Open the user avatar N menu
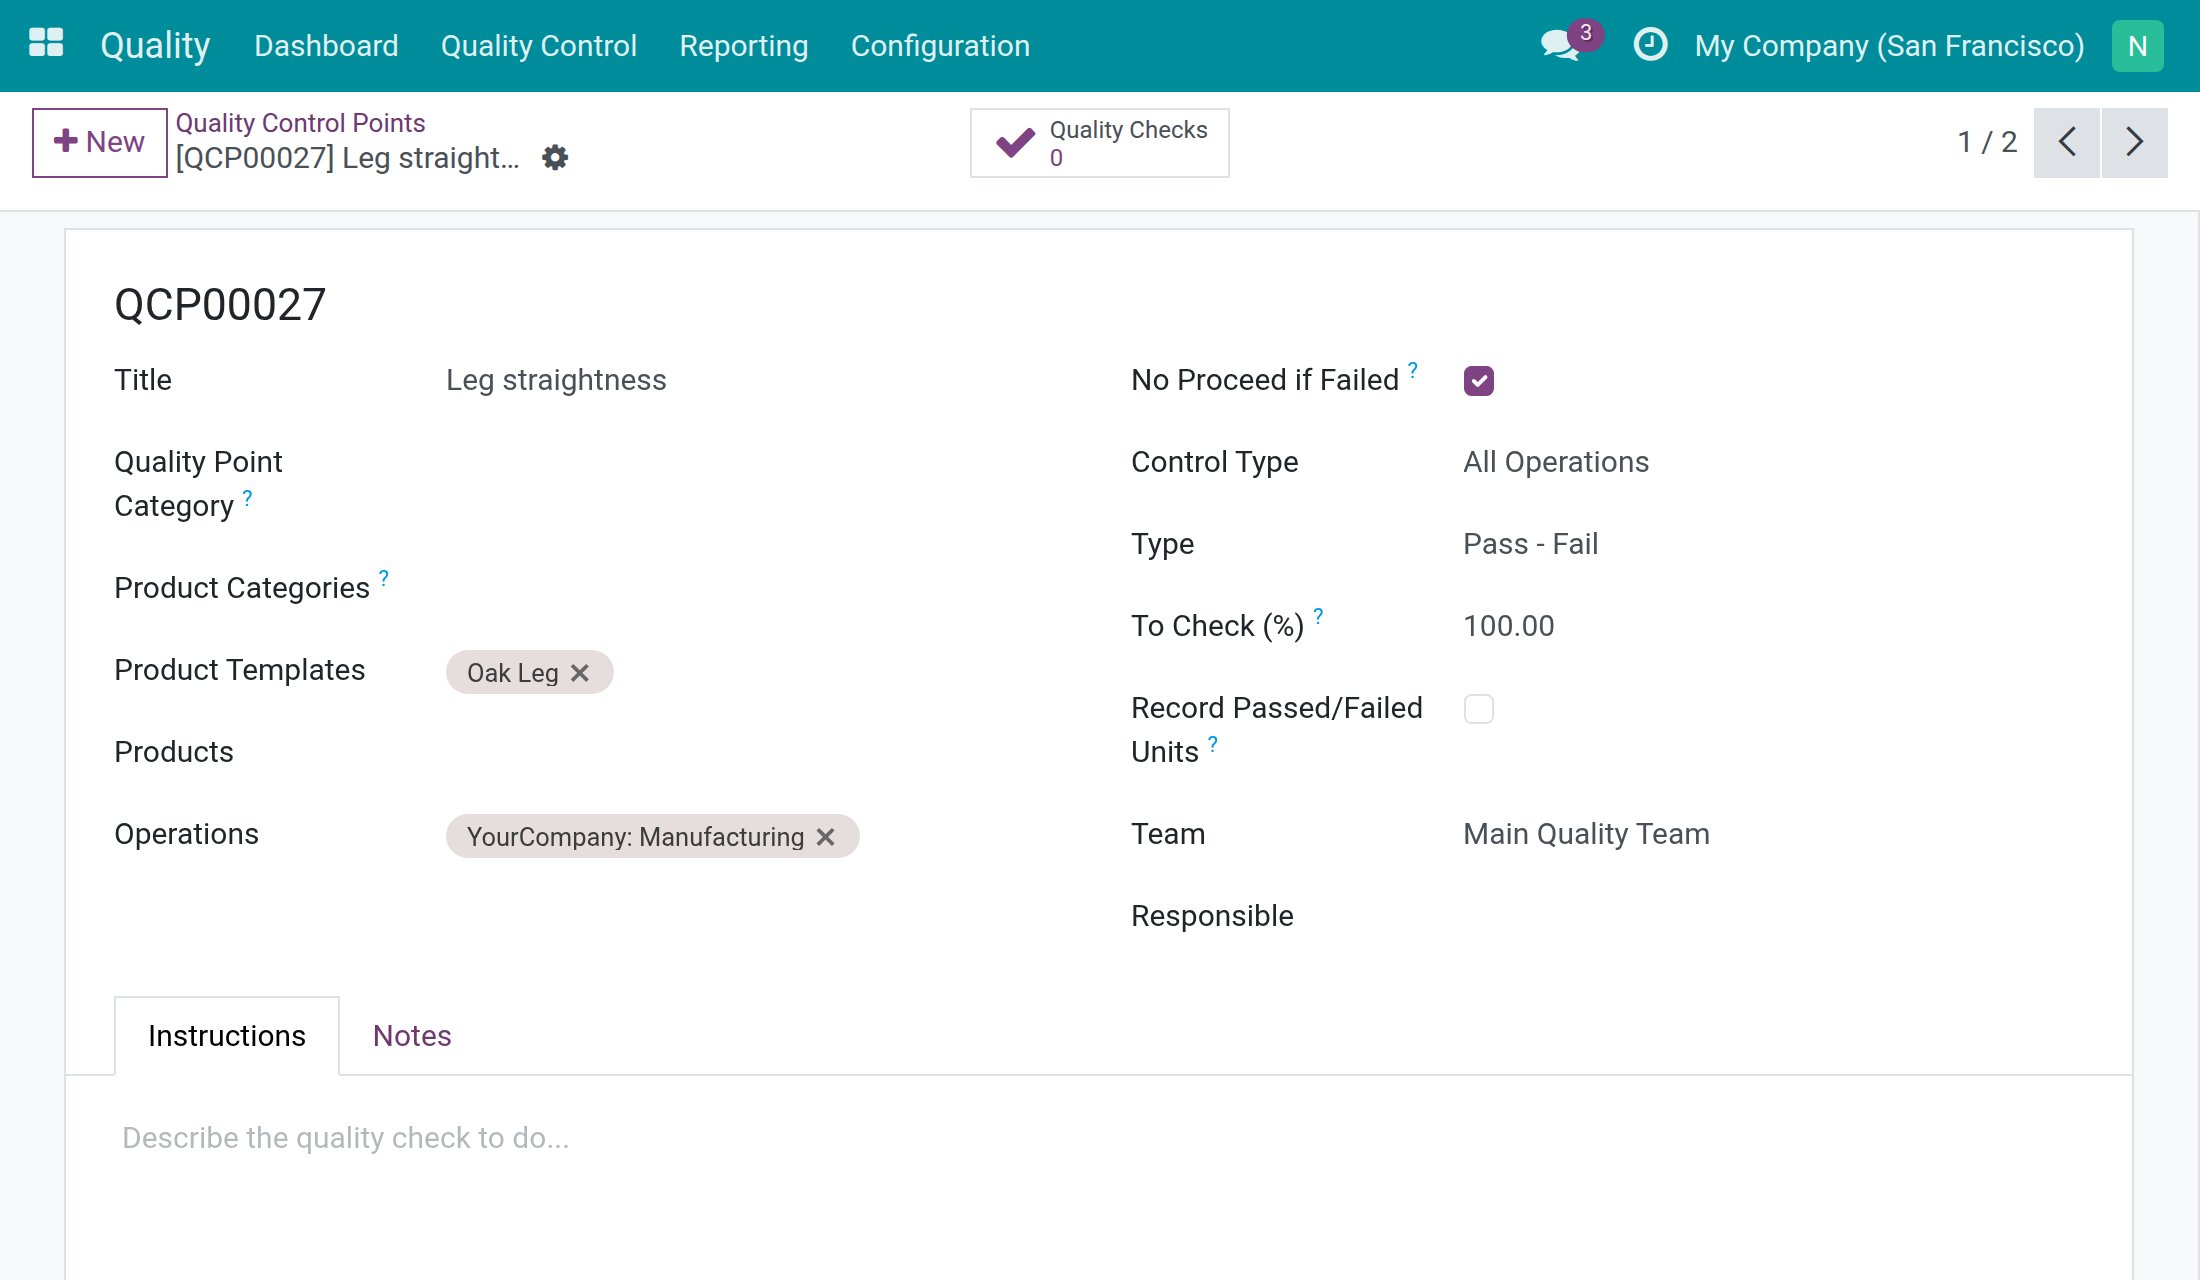2200x1280 pixels. pos(2138,46)
